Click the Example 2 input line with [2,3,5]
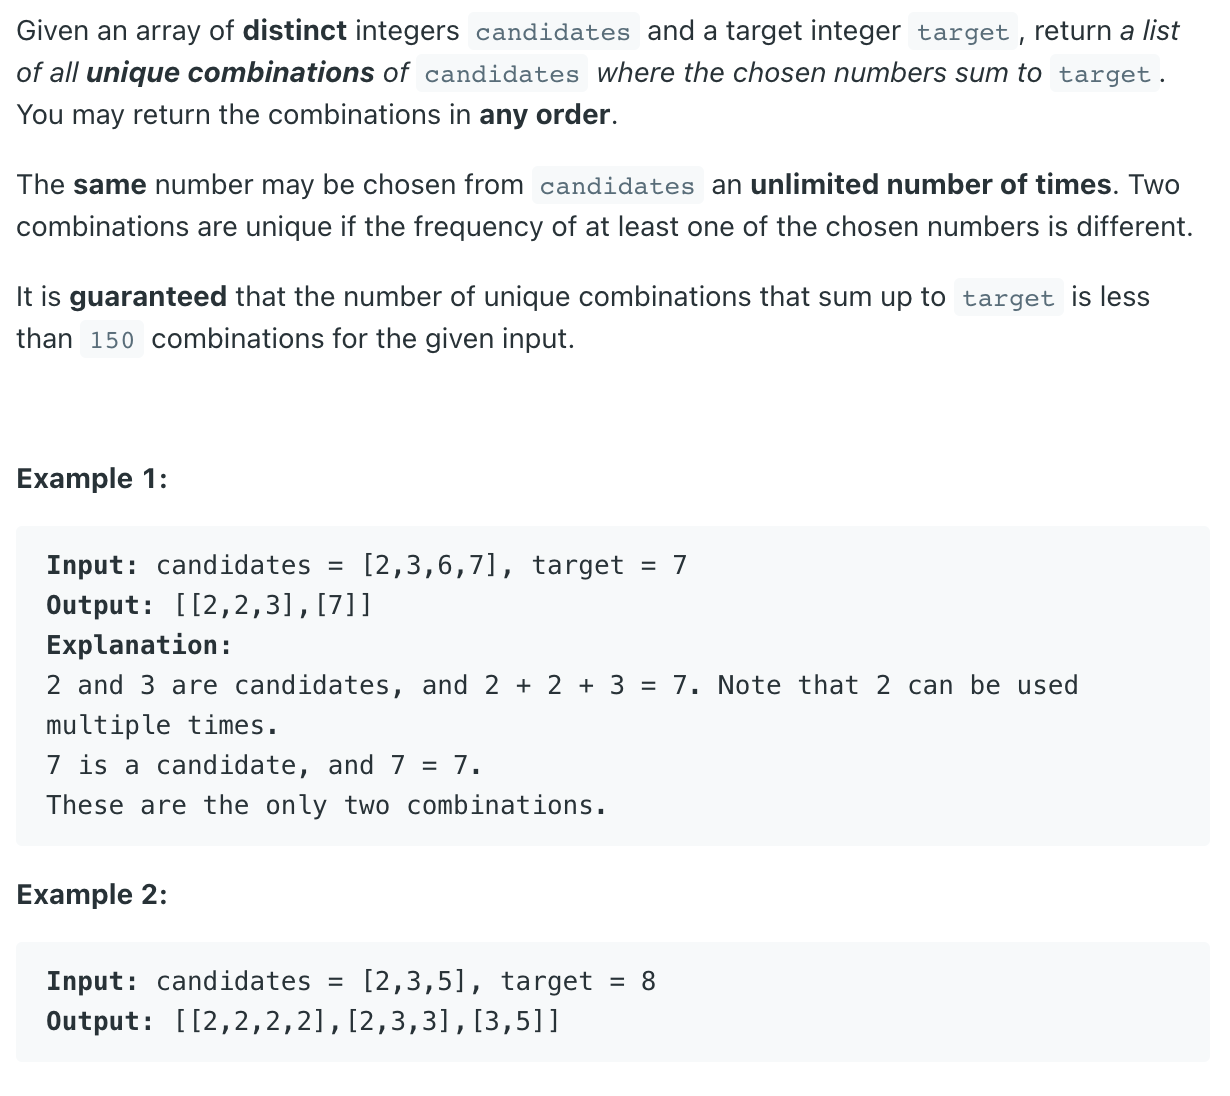This screenshot has width=1230, height=1096. point(350,982)
